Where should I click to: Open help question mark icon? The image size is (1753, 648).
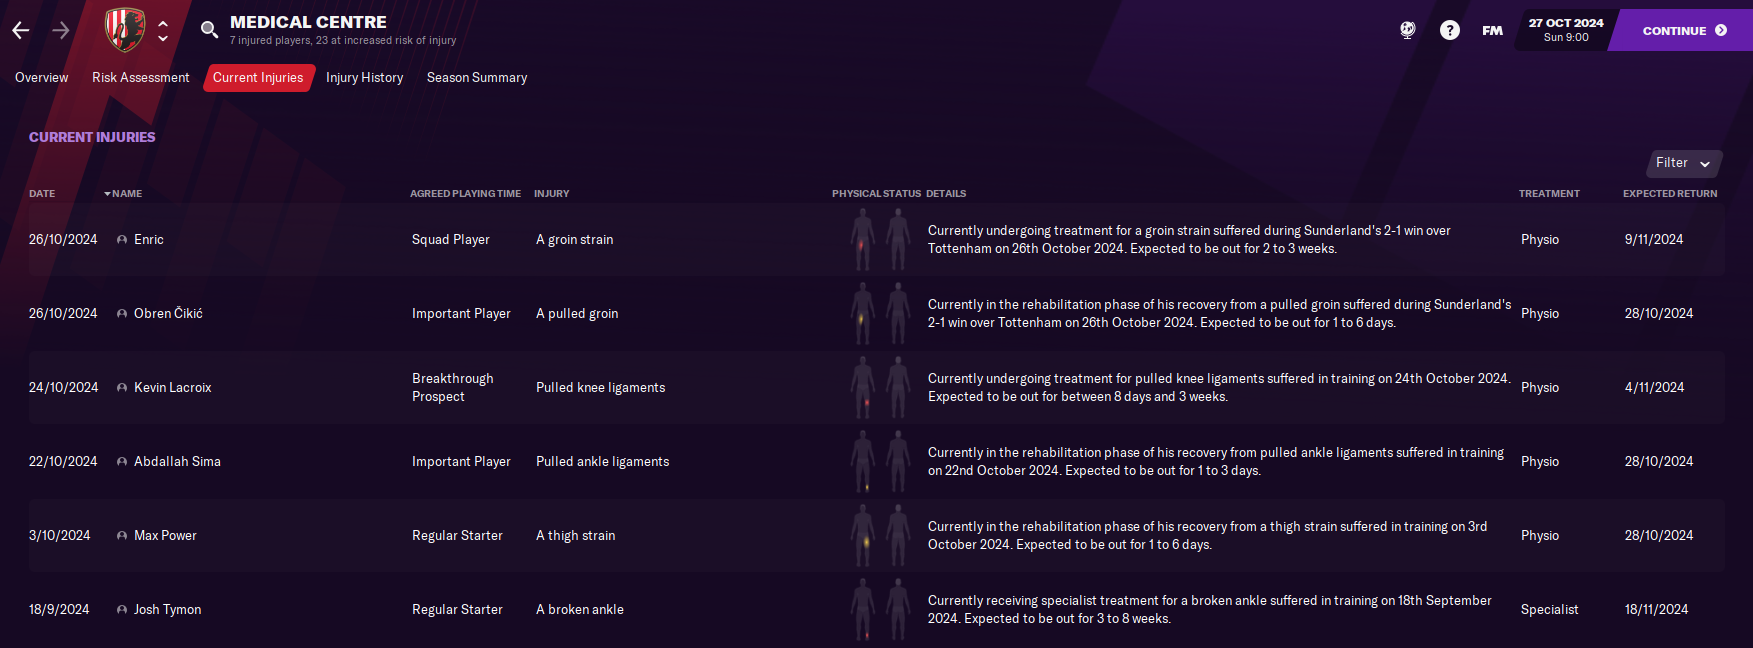(x=1450, y=30)
